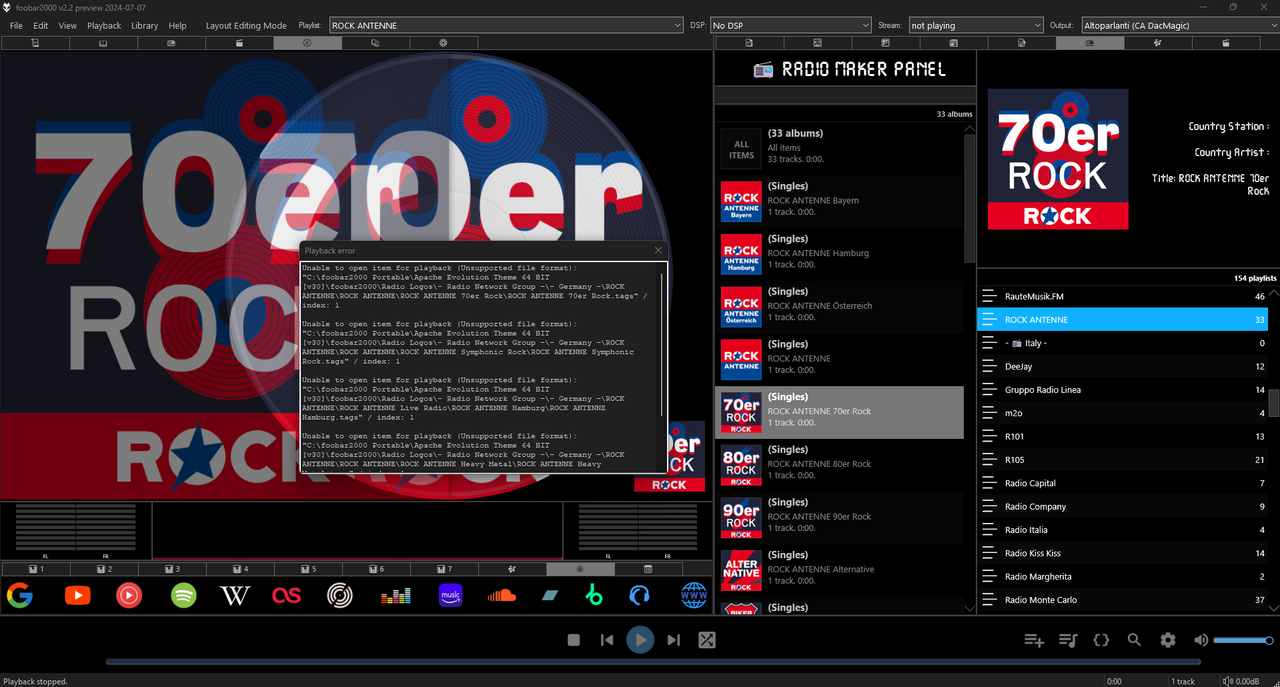
Task: Toggle shuffle playback order
Action: tap(707, 640)
